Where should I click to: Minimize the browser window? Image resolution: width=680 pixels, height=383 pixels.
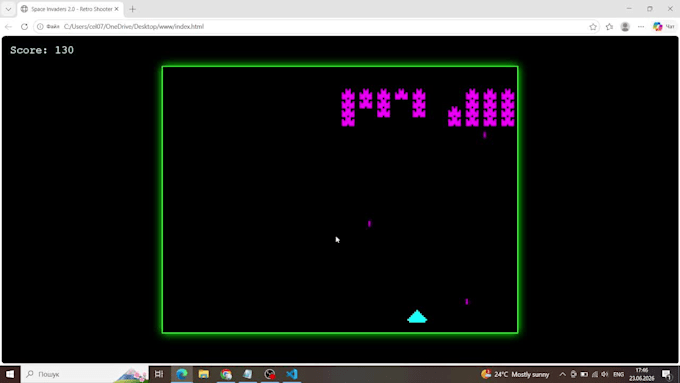[x=629, y=9]
